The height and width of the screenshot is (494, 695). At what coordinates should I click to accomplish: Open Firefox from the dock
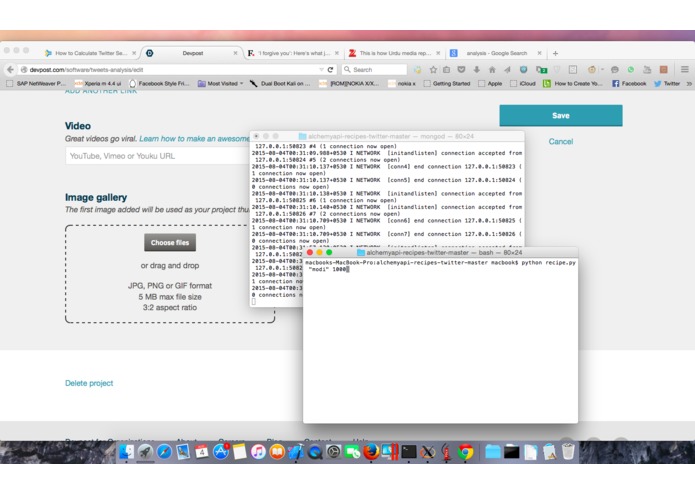click(371, 452)
